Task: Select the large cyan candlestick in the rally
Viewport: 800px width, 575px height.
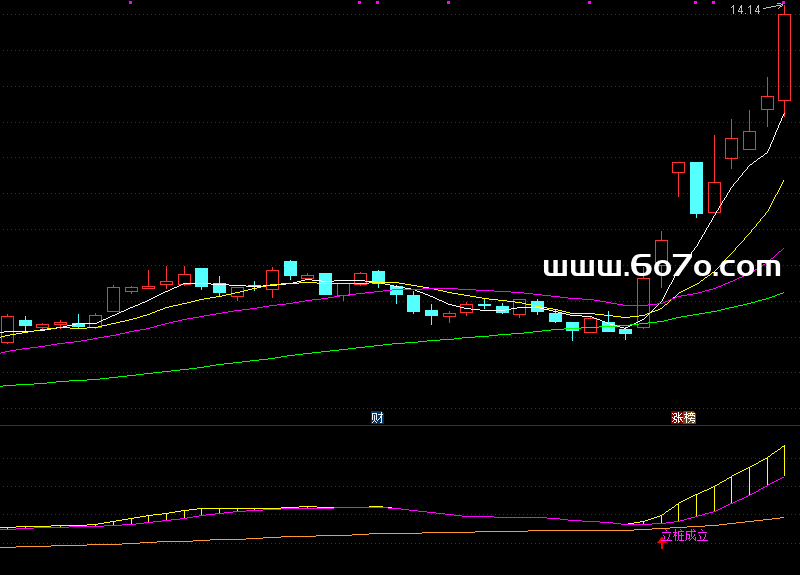Action: coord(696,188)
